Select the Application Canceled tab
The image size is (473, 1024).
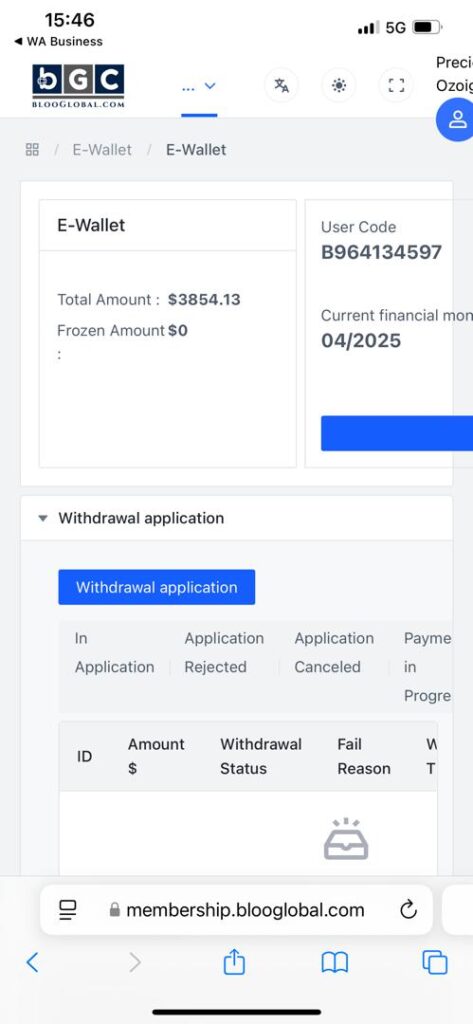[x=334, y=652]
